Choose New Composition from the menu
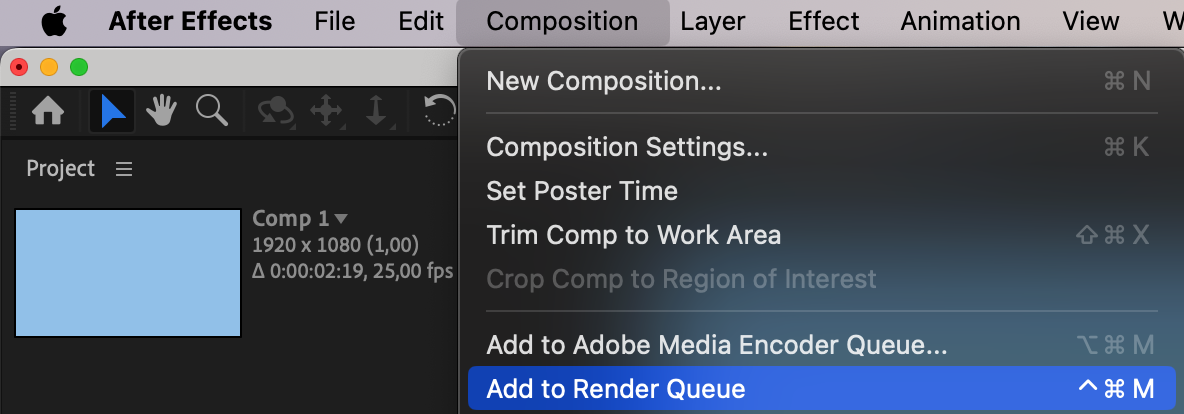The height and width of the screenshot is (414, 1184). pos(603,81)
